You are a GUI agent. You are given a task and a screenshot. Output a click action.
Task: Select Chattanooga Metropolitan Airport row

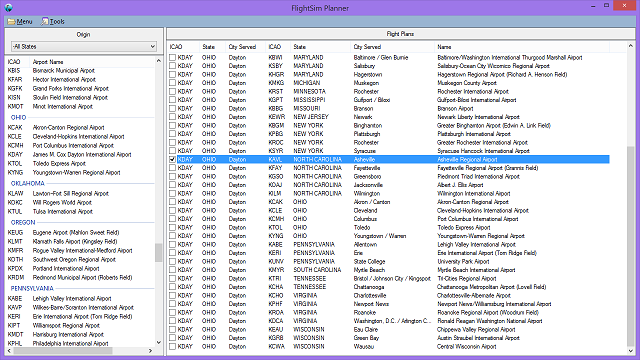point(389,287)
